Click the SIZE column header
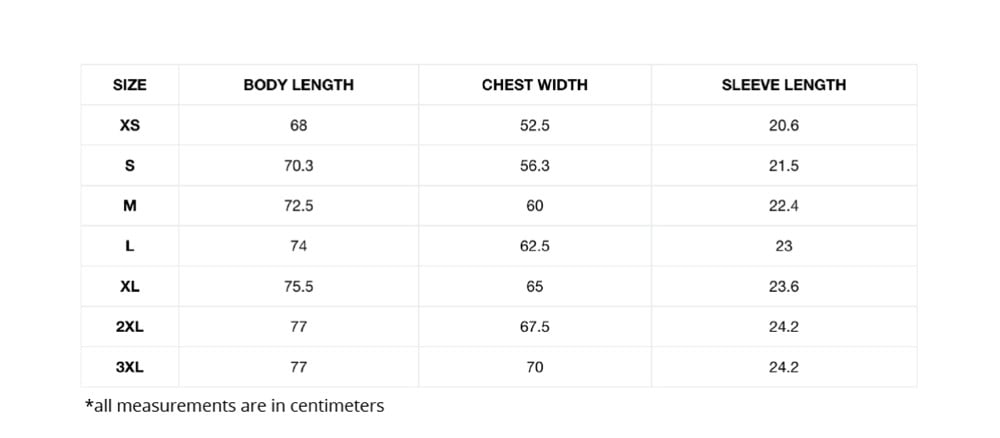Viewport: 1000px width, 438px height. coord(130,85)
